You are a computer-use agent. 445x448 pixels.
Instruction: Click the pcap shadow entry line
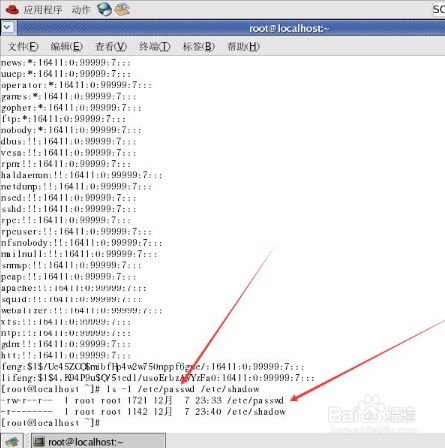68,277
